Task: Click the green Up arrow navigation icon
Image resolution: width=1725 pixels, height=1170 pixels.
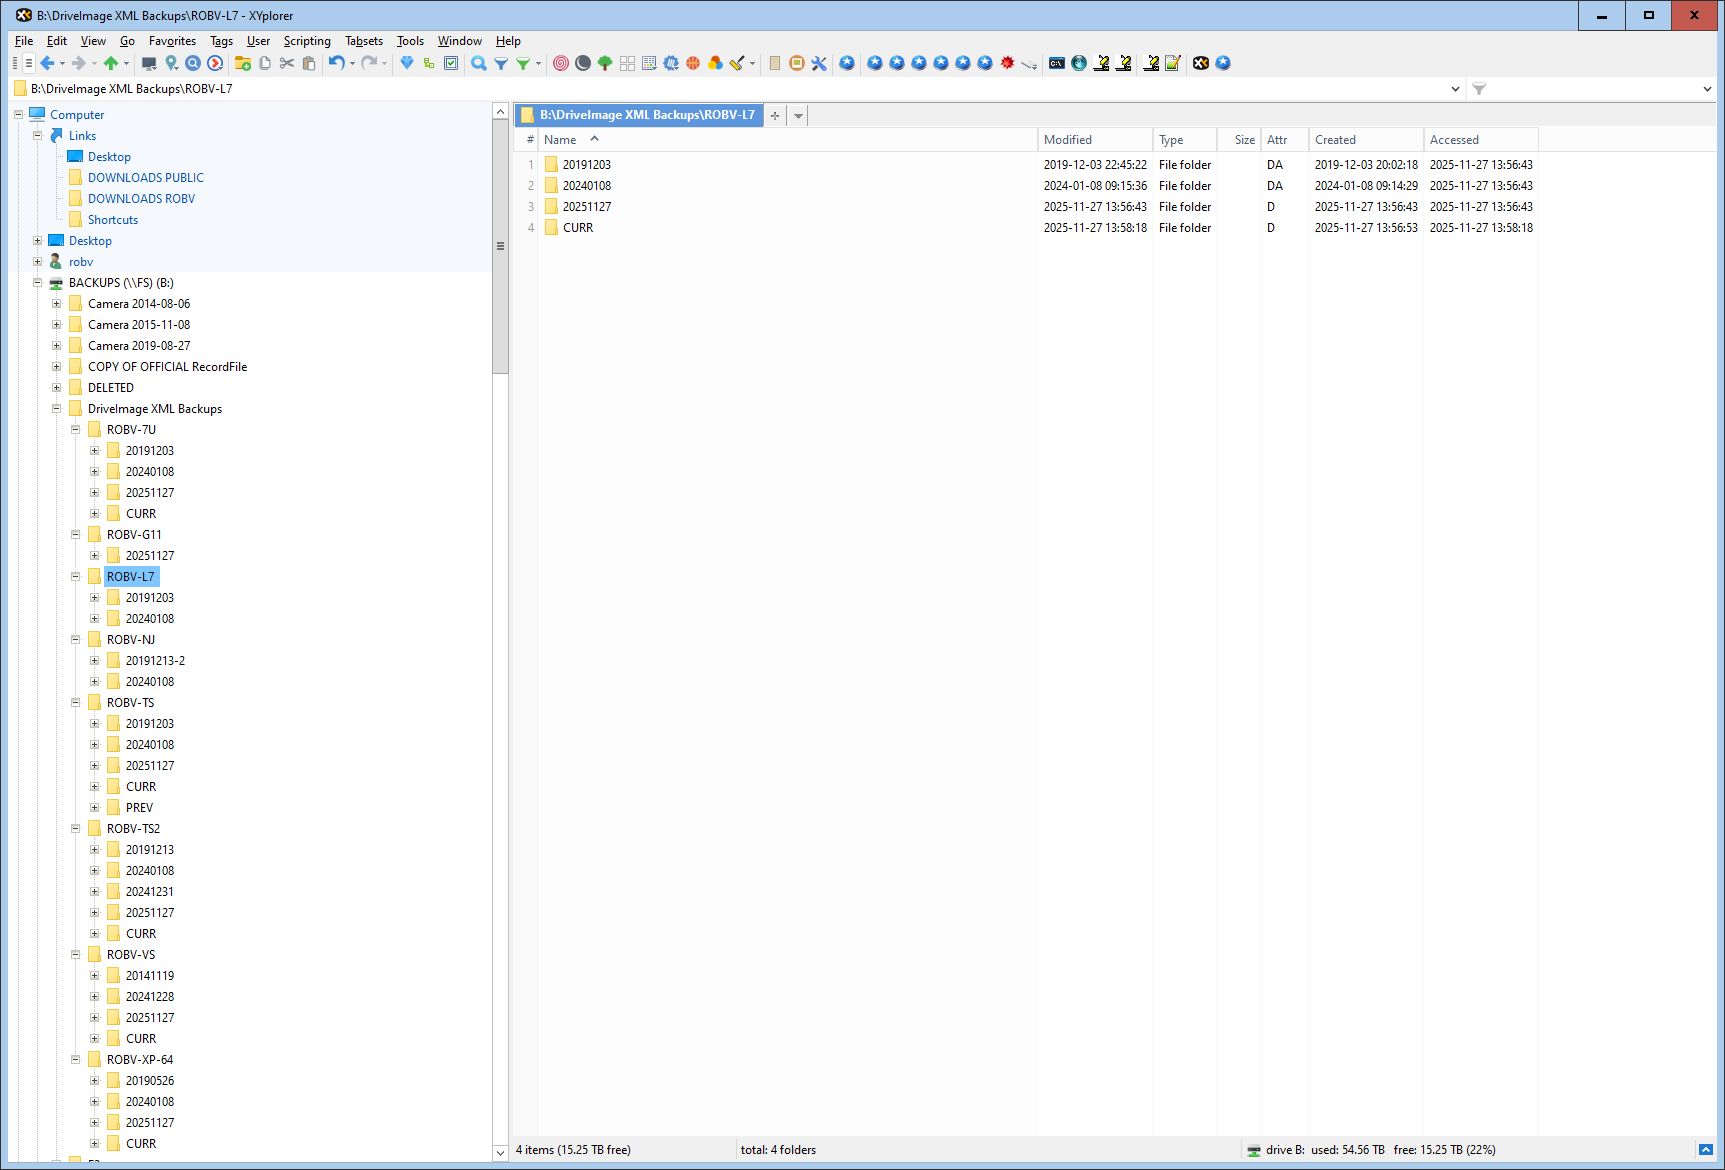Action: click(110, 63)
